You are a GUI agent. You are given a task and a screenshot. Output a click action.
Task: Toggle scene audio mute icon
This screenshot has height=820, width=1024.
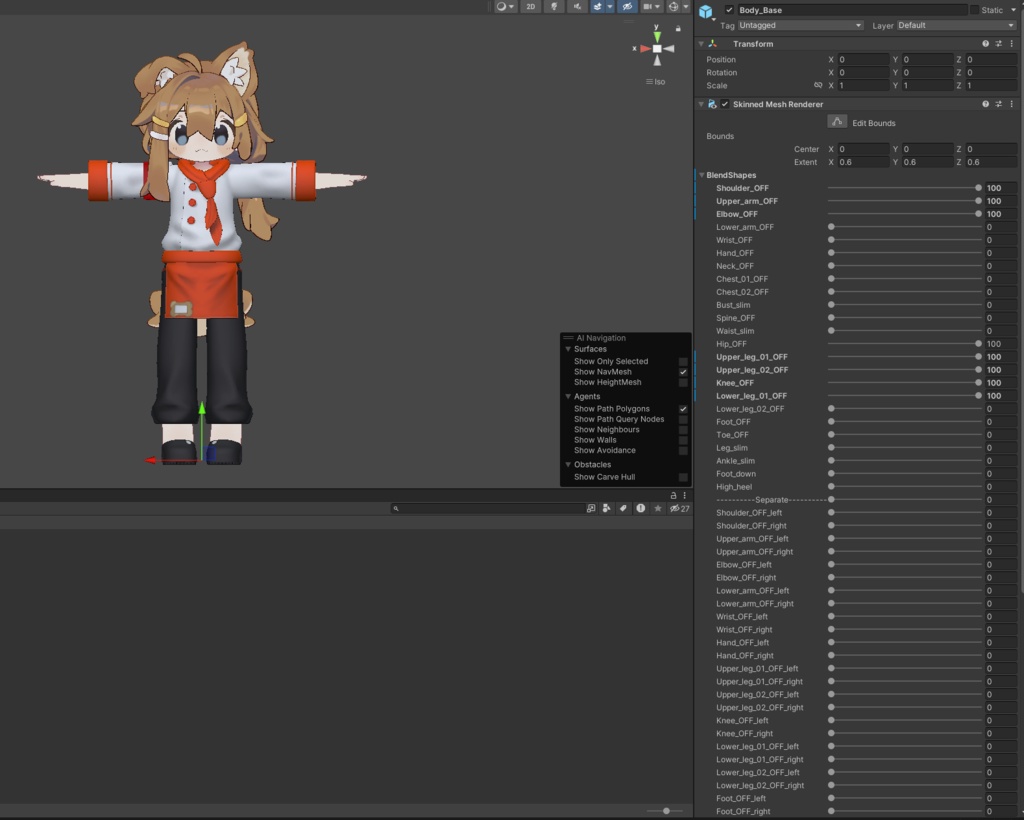point(577,7)
